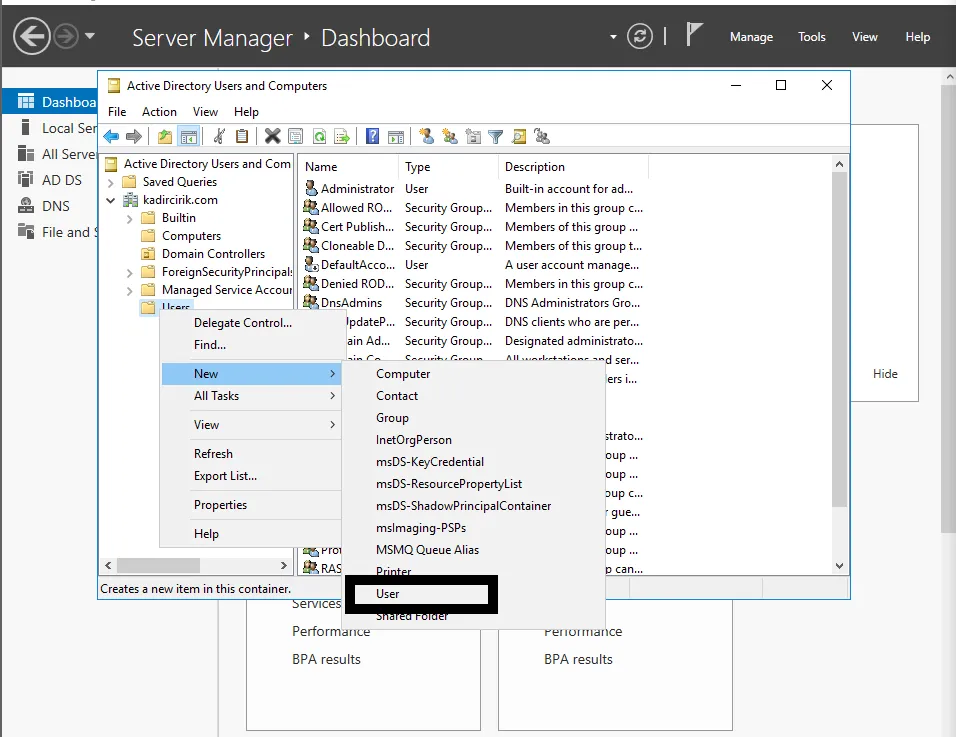Screen dimensions: 956x737
Task: Click the Forward arrow in ADUC toolbar
Action: coord(134,137)
